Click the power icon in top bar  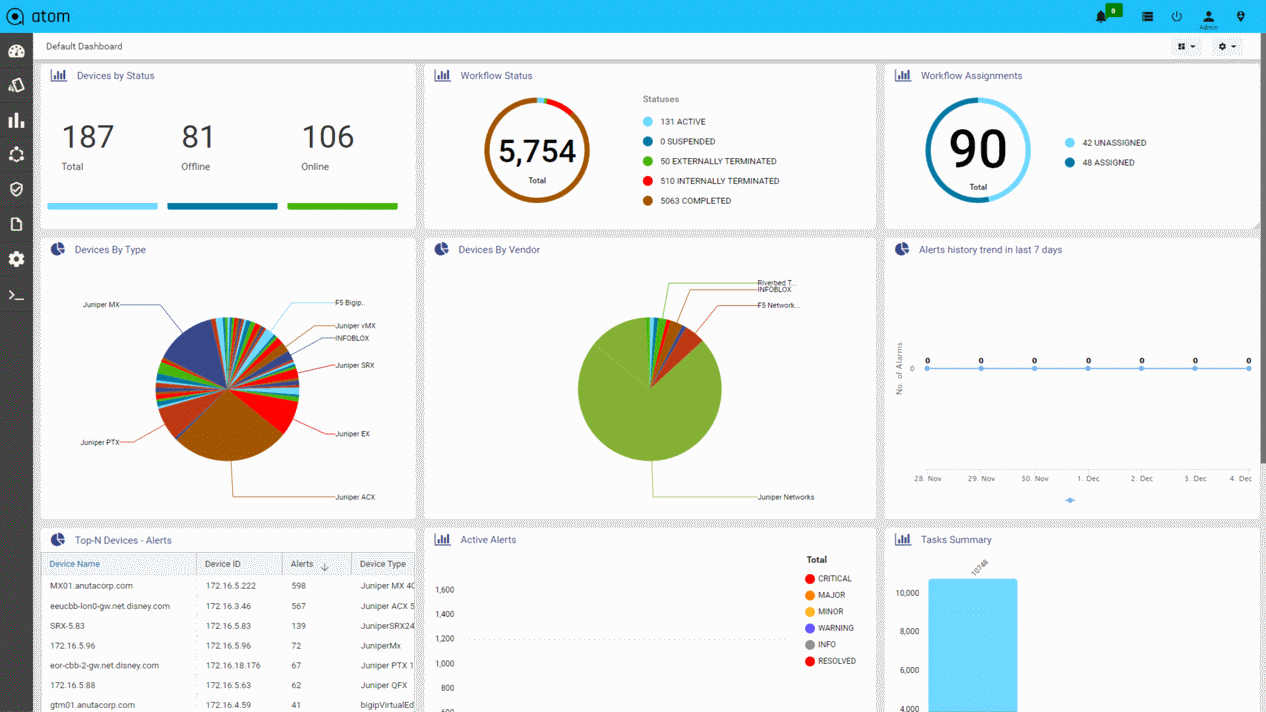1176,16
